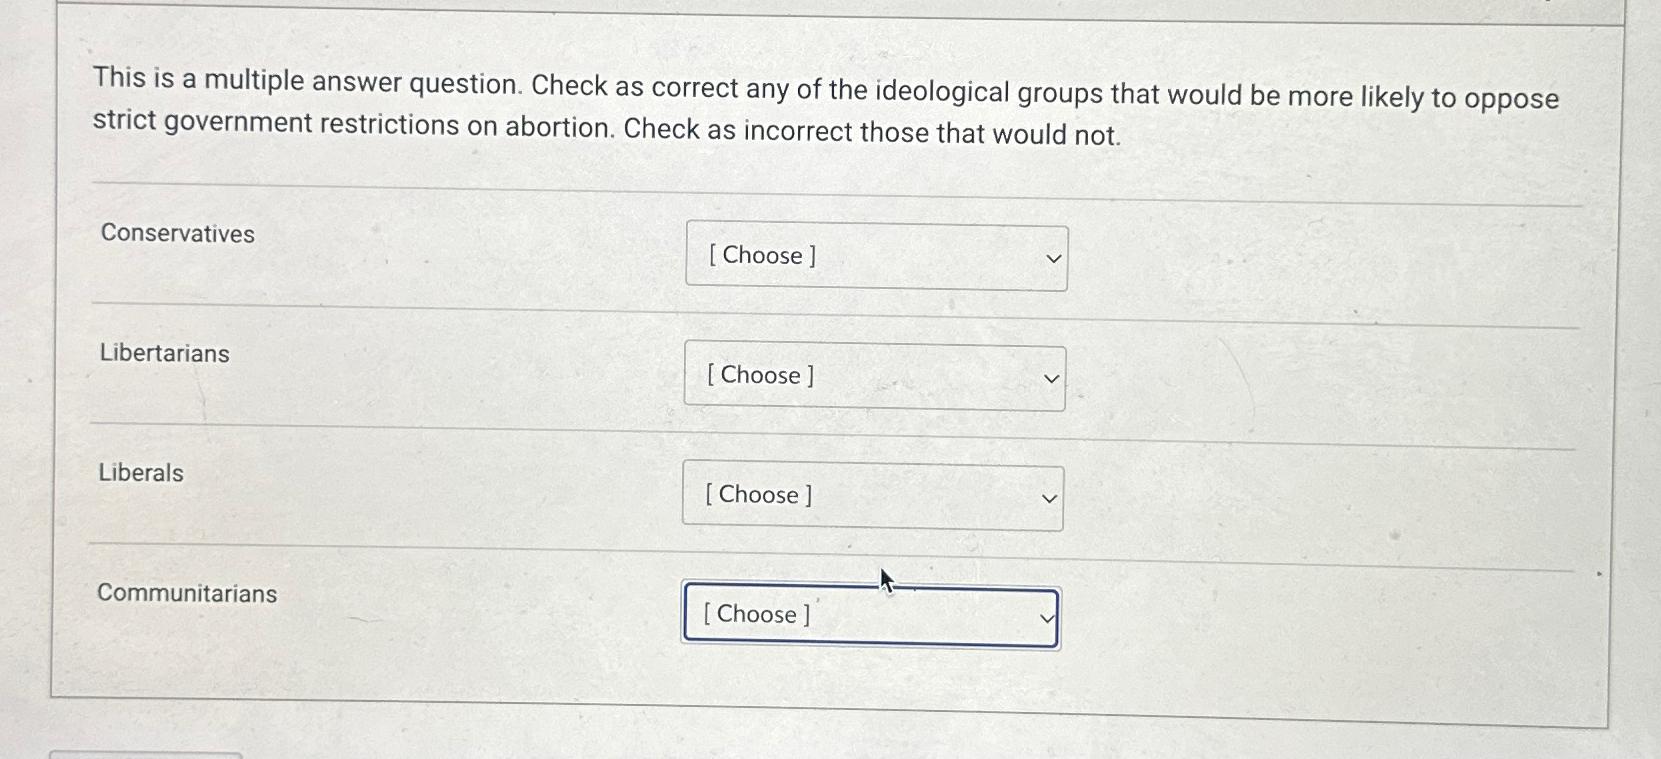Open the Conservatives answer dropdown
This screenshot has width=1661, height=759.
(x=875, y=257)
